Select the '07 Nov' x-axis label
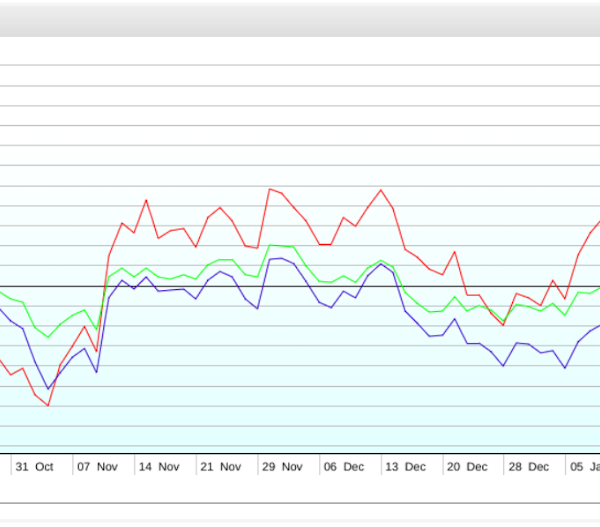The width and height of the screenshot is (600, 527). pos(98,466)
